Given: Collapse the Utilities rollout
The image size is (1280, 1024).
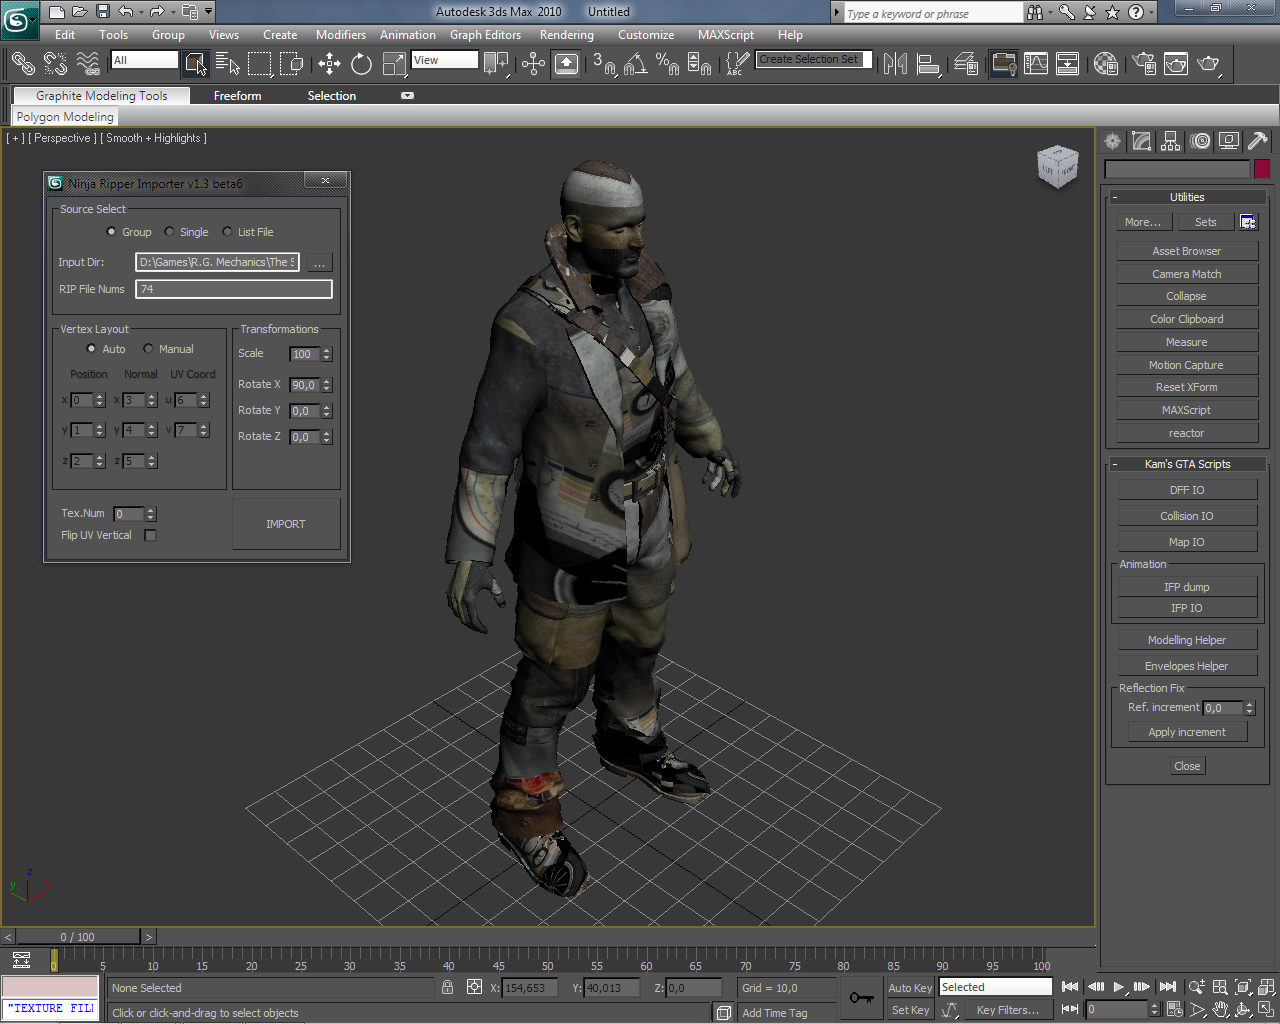Looking at the screenshot, I should coord(1187,197).
